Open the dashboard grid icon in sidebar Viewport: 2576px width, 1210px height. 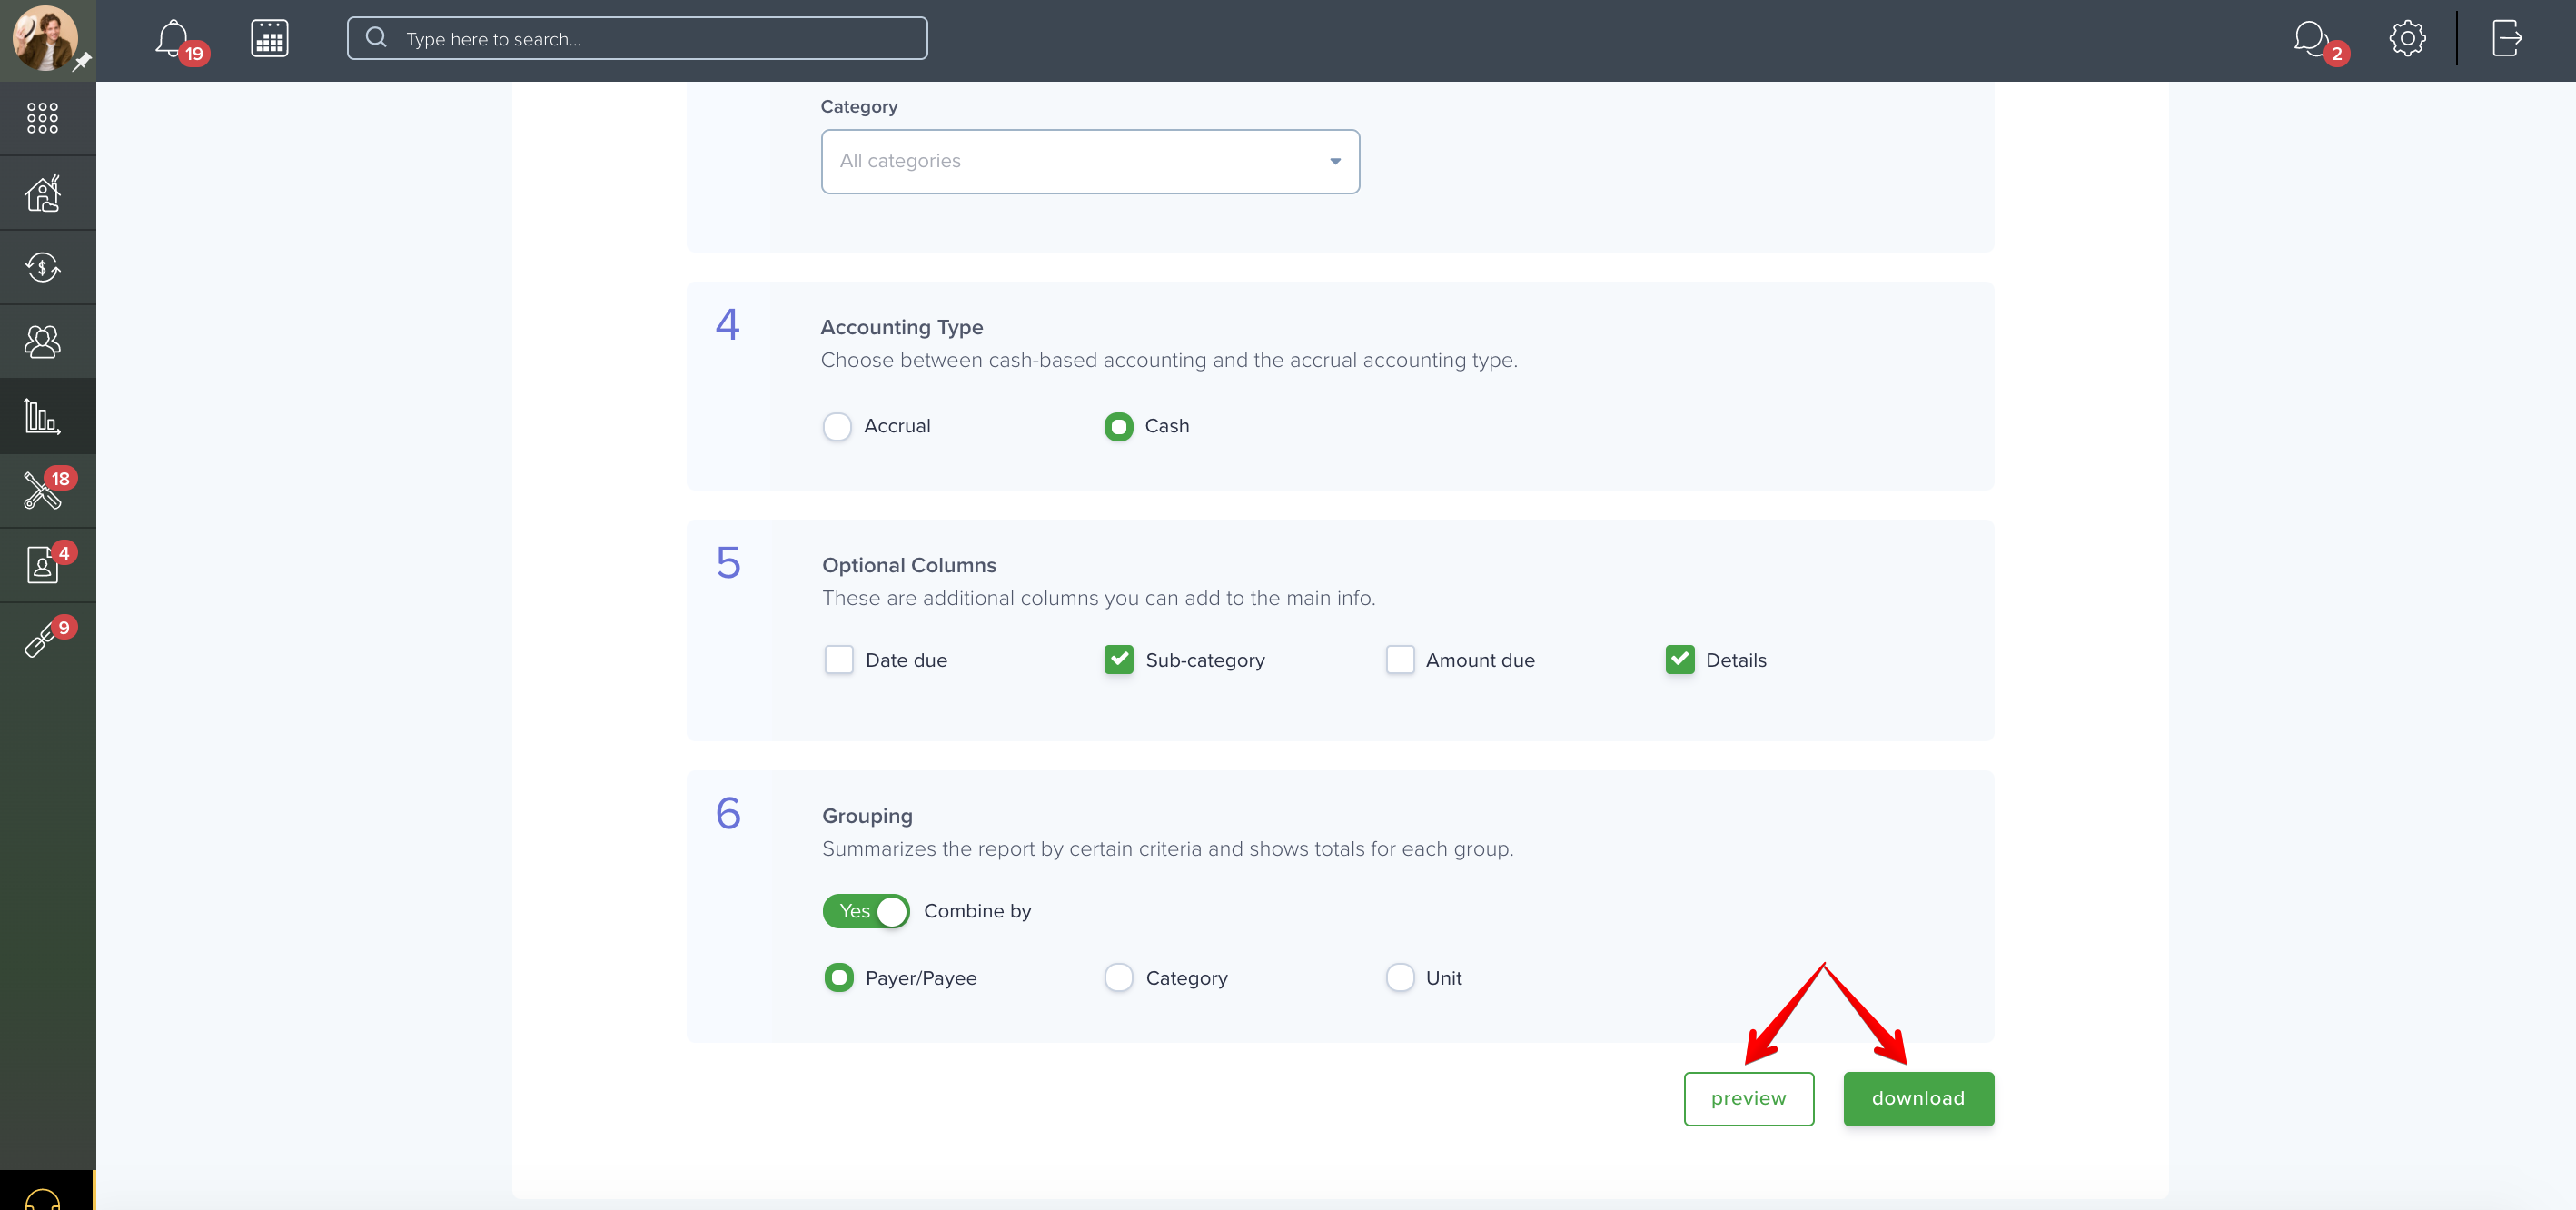[42, 118]
